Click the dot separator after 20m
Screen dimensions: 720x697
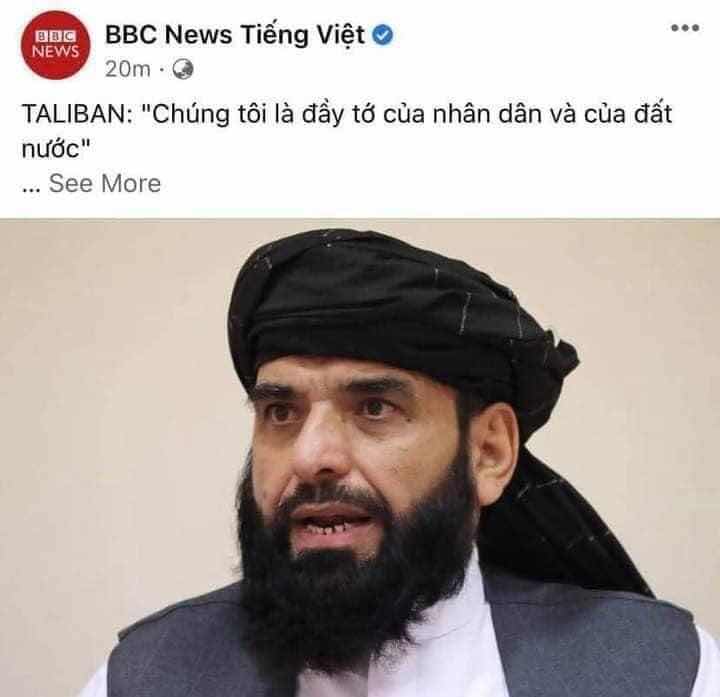click(161, 70)
